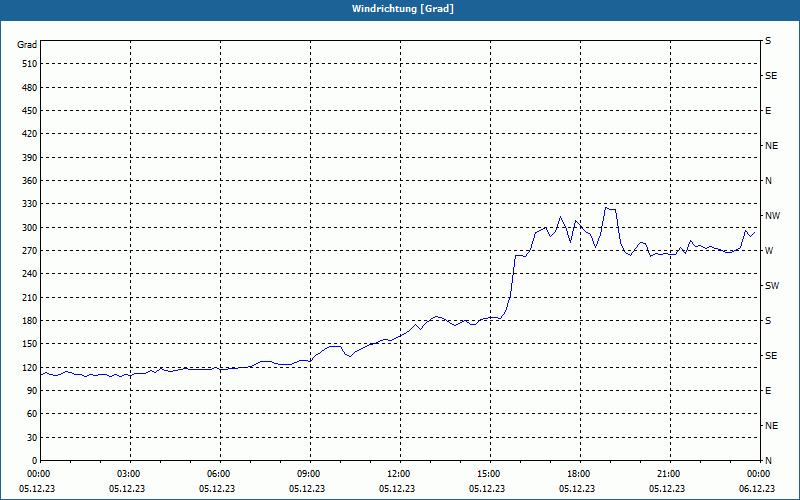Image resolution: width=800 pixels, height=500 pixels.
Task: Click the y-axis value "300"
Action: 30,227
